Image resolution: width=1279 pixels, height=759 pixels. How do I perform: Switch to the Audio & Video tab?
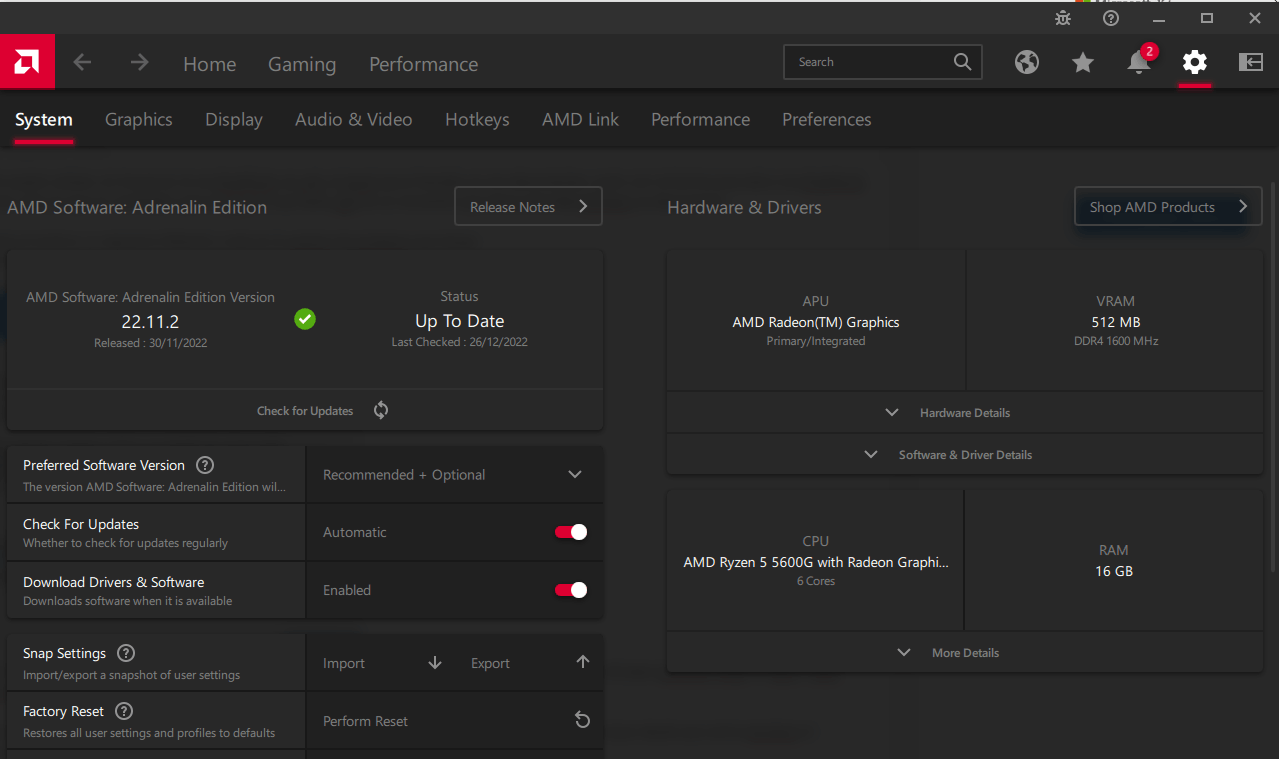point(354,120)
